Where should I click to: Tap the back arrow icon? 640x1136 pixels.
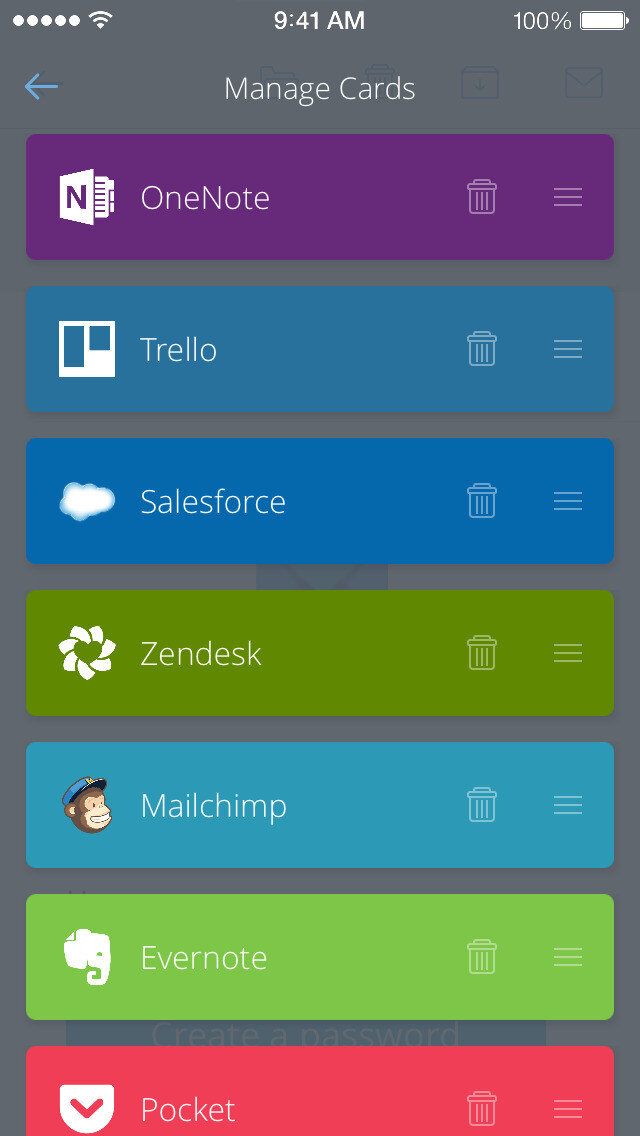point(41,87)
